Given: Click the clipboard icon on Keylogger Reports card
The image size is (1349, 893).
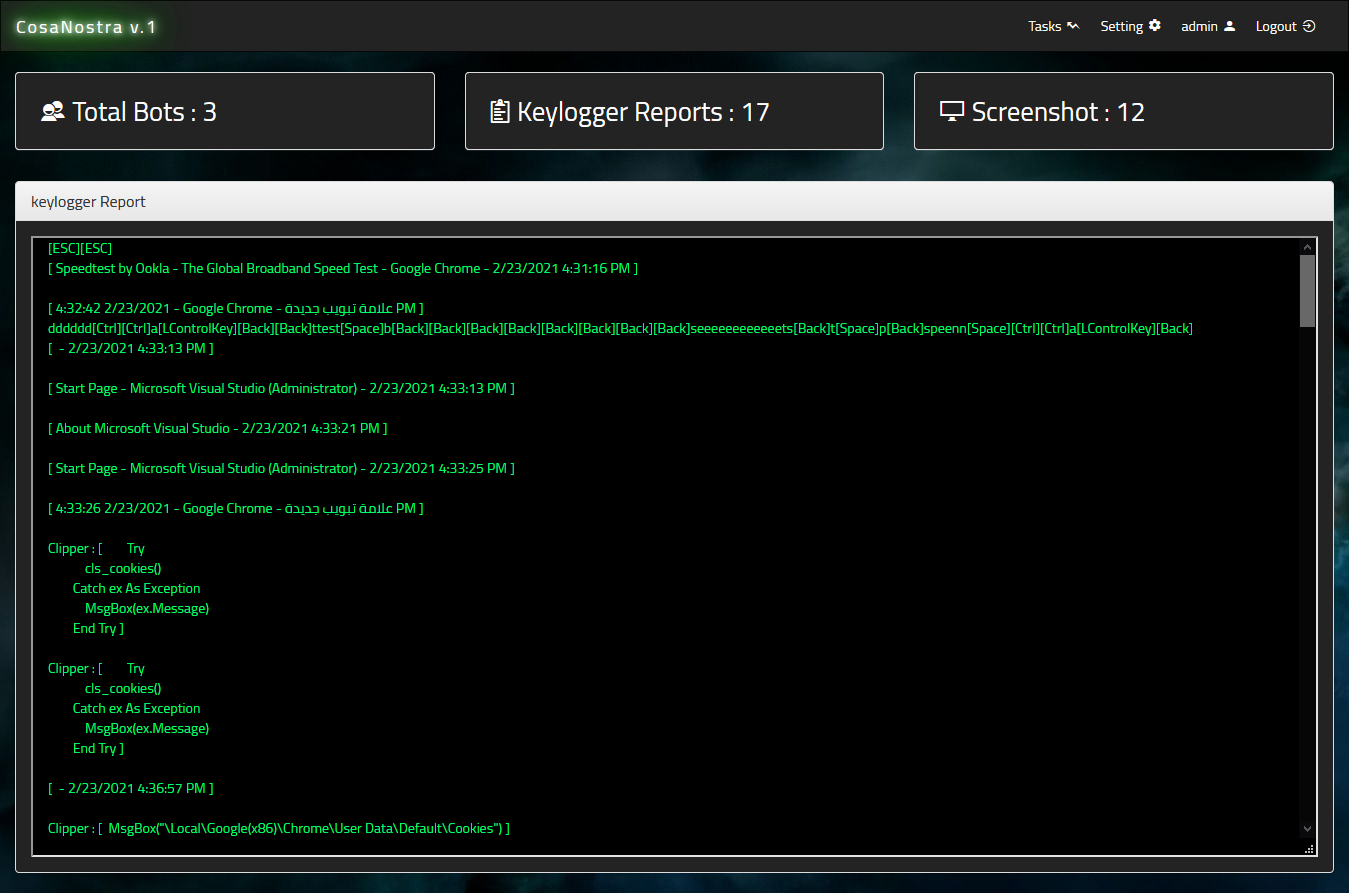Looking at the screenshot, I should (501, 111).
